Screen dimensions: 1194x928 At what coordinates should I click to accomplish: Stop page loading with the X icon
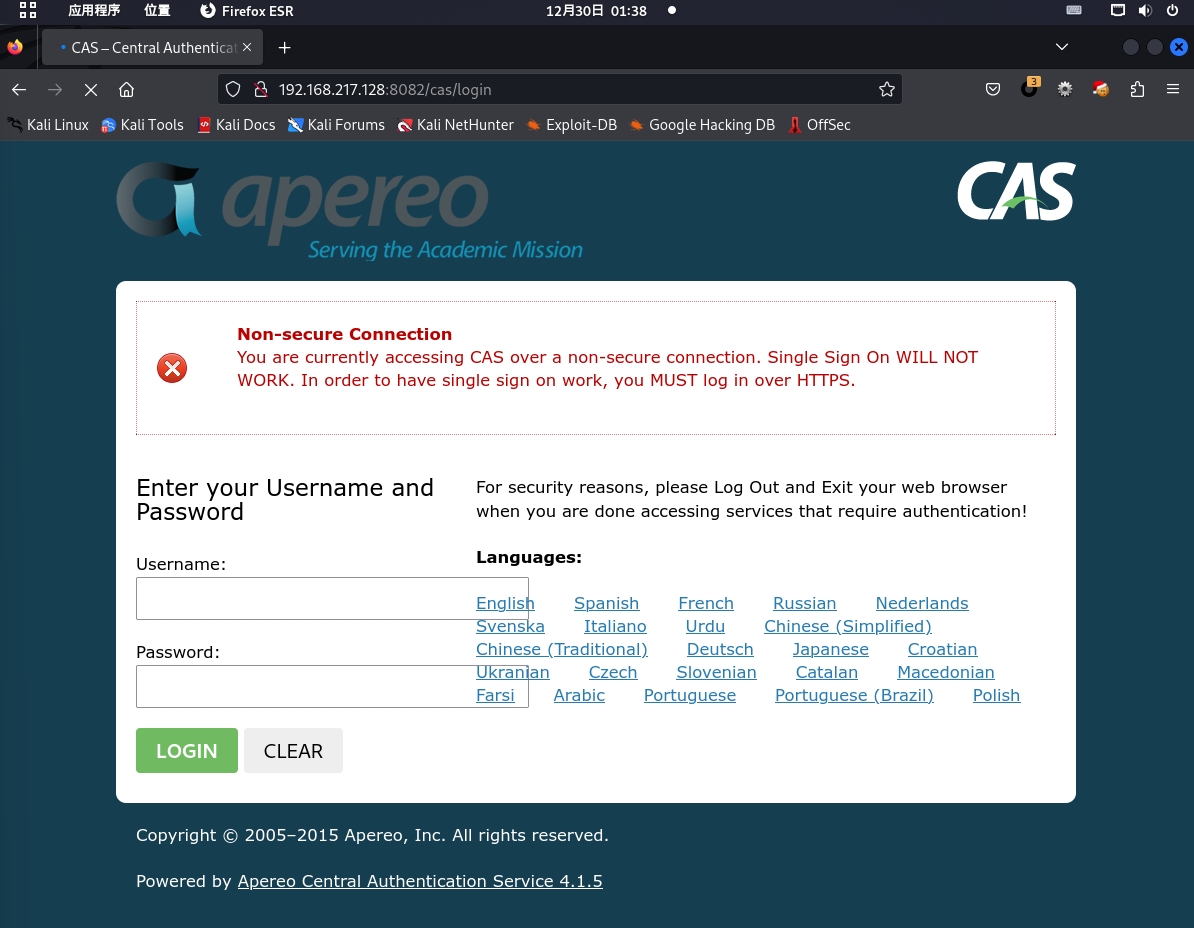(x=90, y=89)
